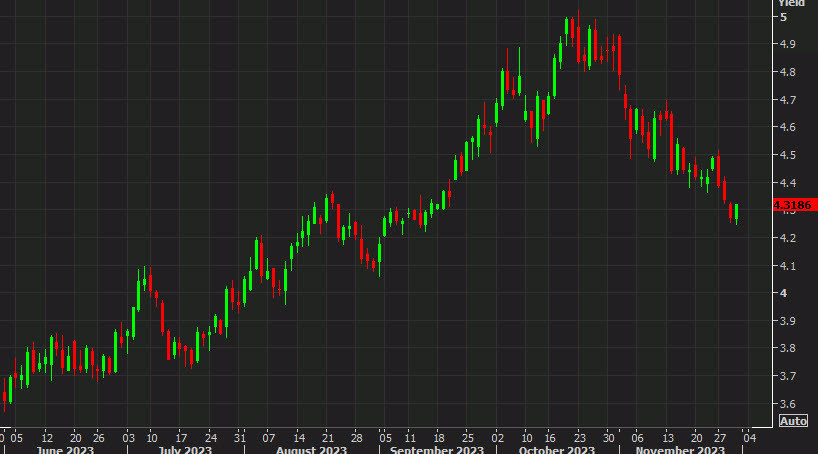Click the 18 date tick label

tap(439, 438)
